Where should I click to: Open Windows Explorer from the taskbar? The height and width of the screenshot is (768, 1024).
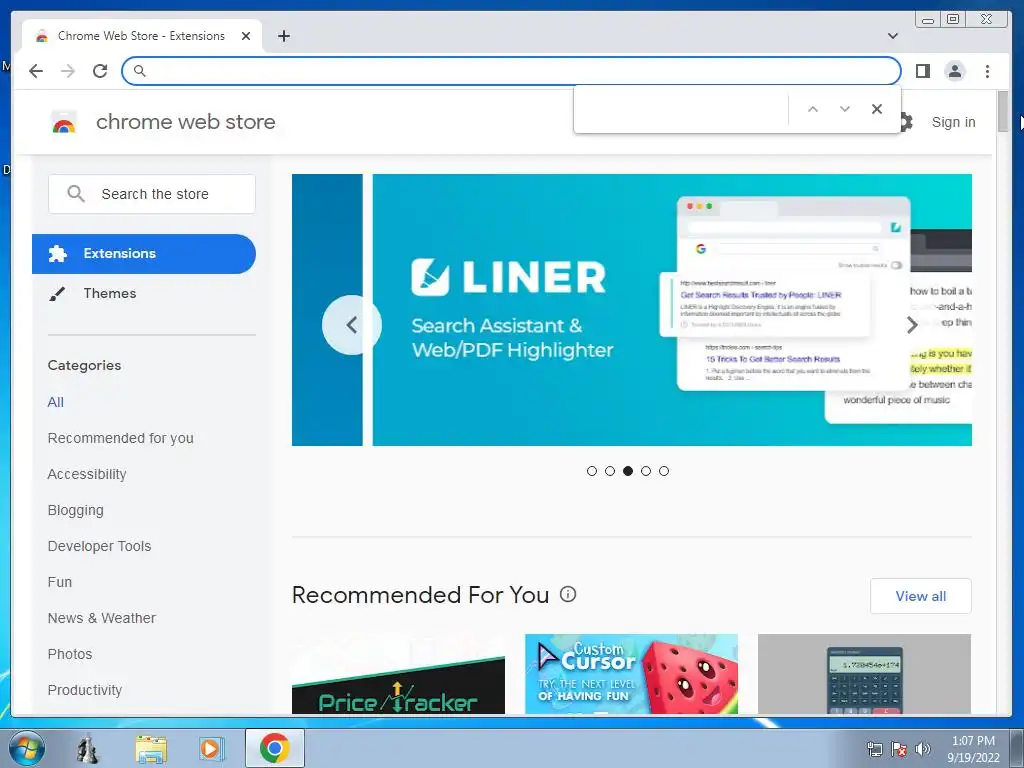(151, 749)
